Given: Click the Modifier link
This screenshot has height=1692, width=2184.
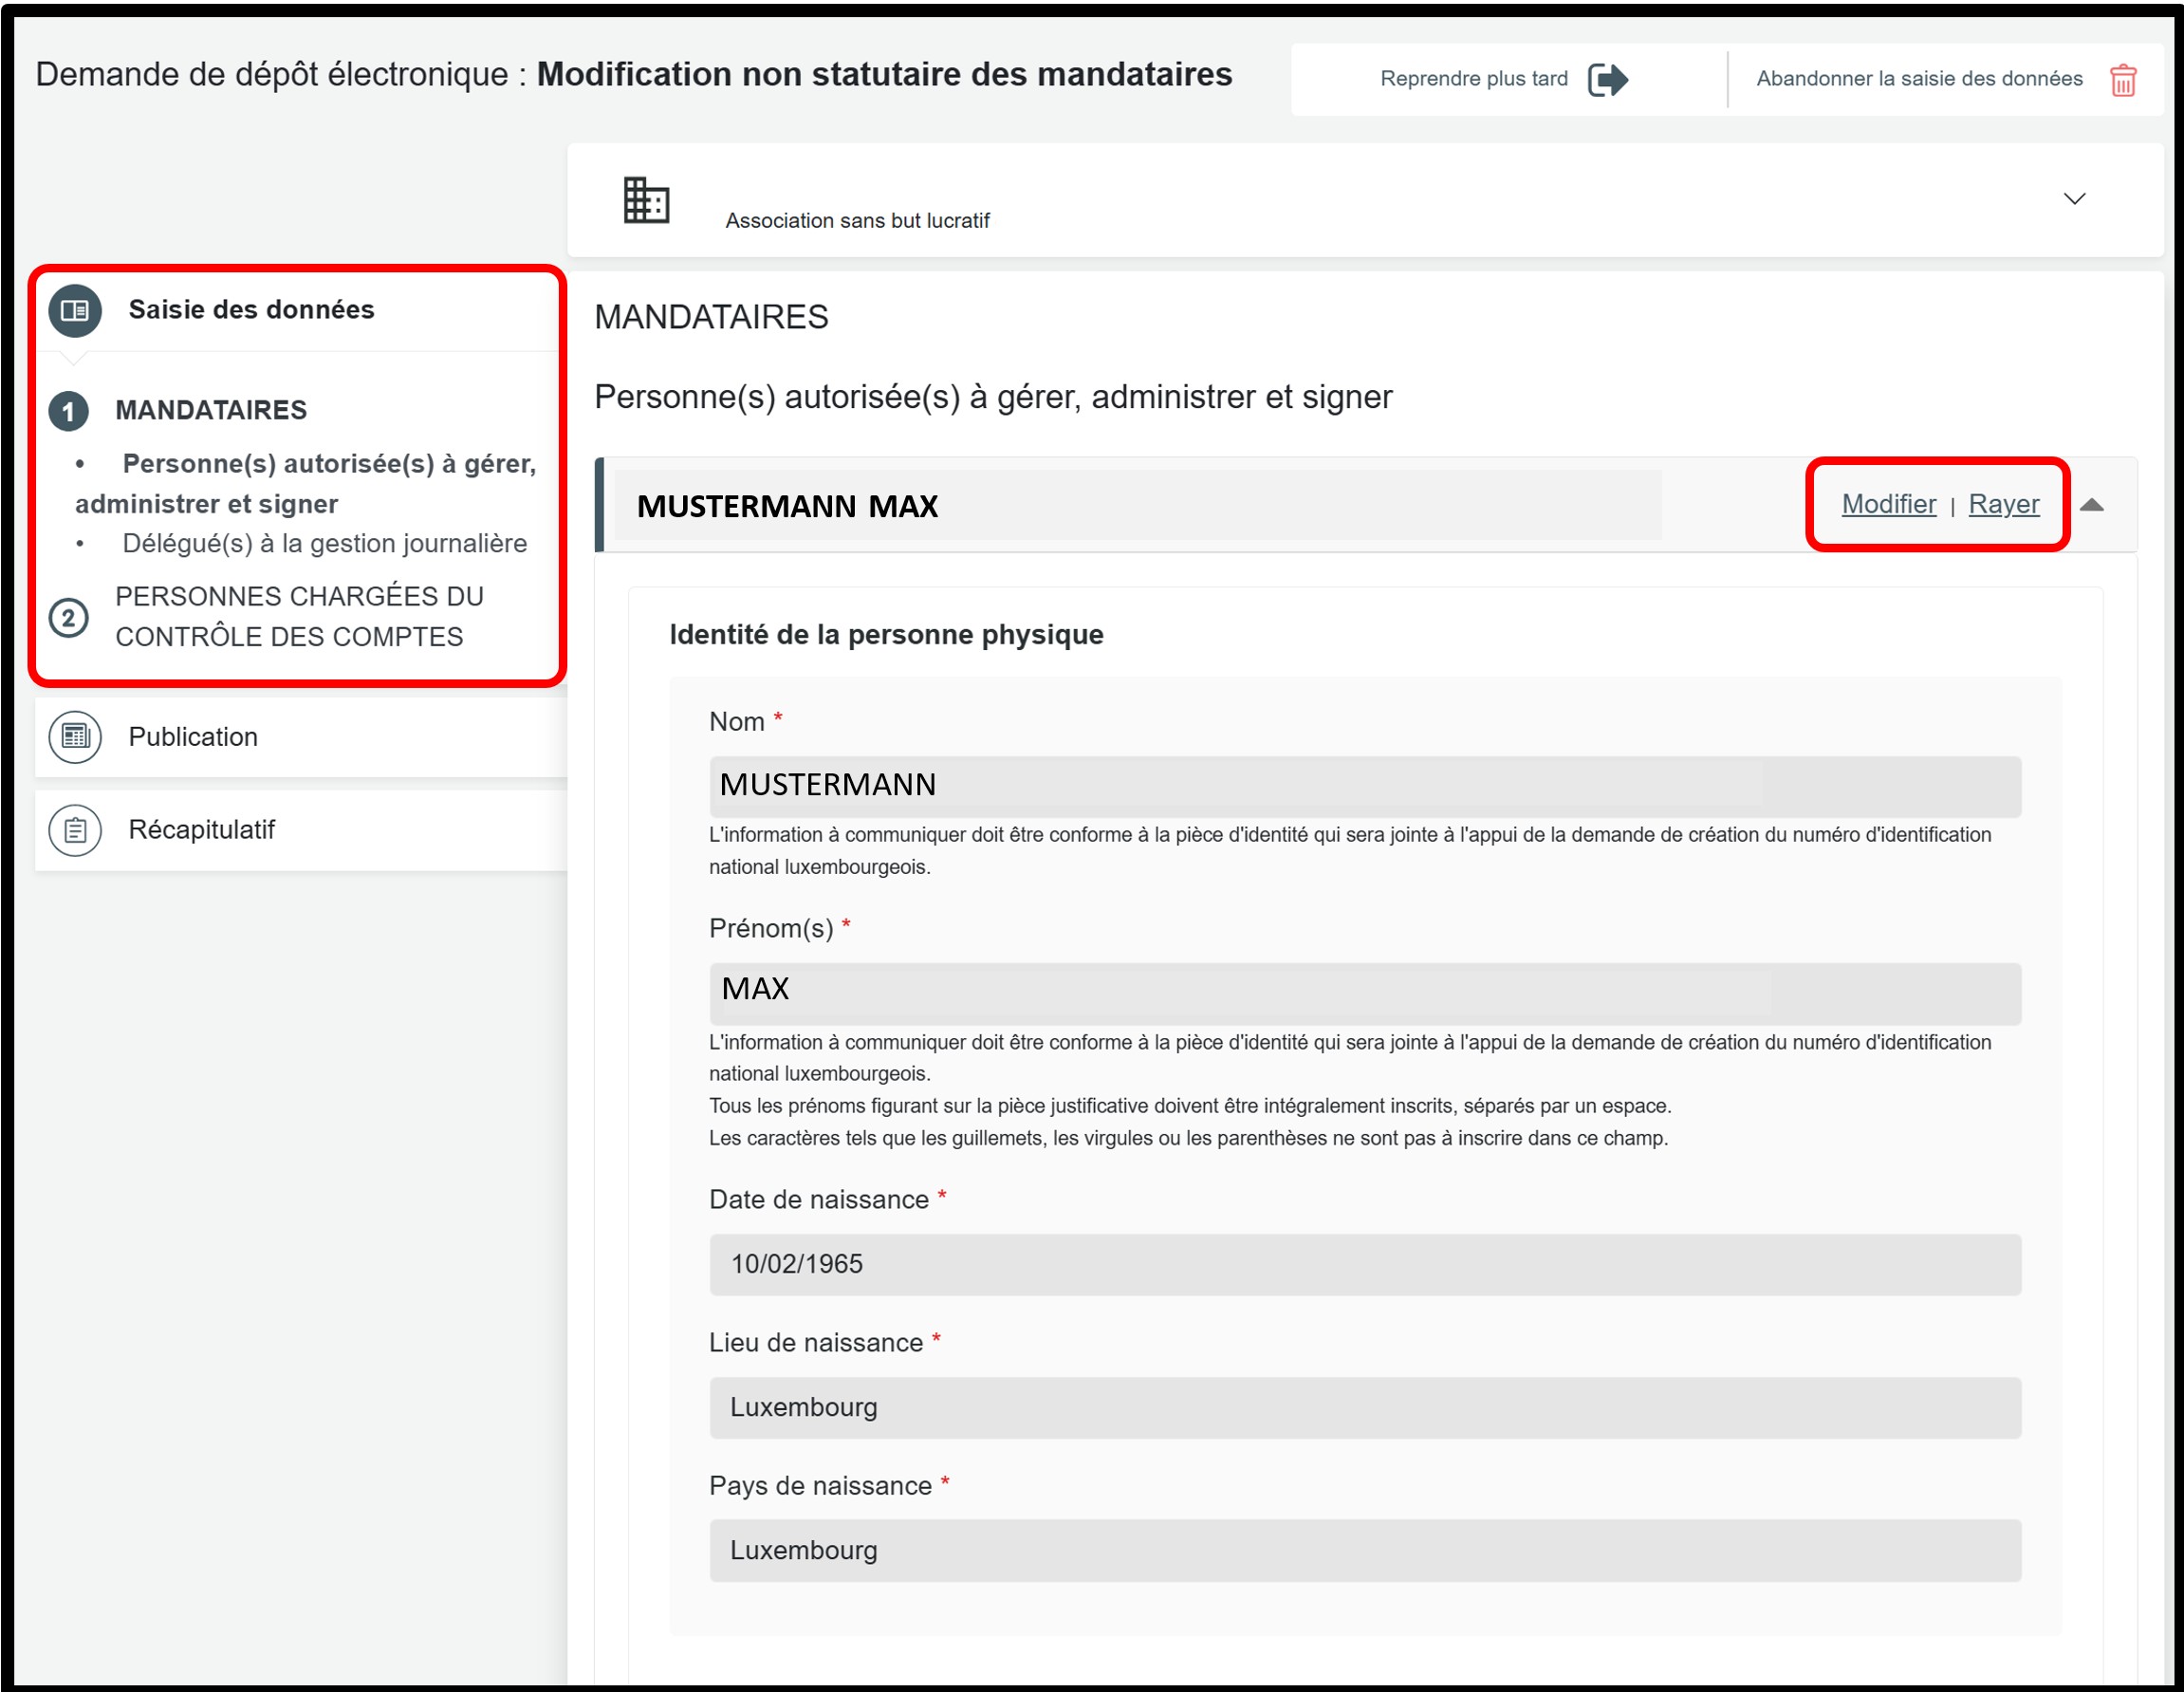Looking at the screenshot, I should [1888, 504].
